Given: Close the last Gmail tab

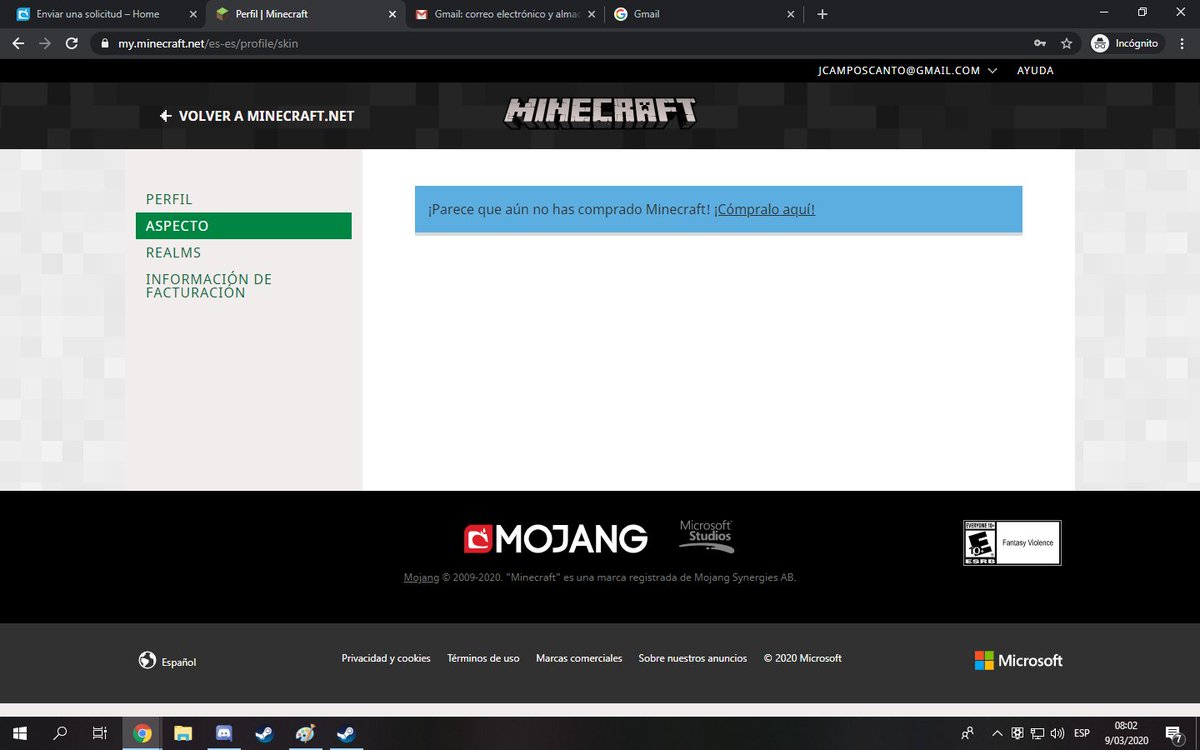Looking at the screenshot, I should [x=790, y=14].
